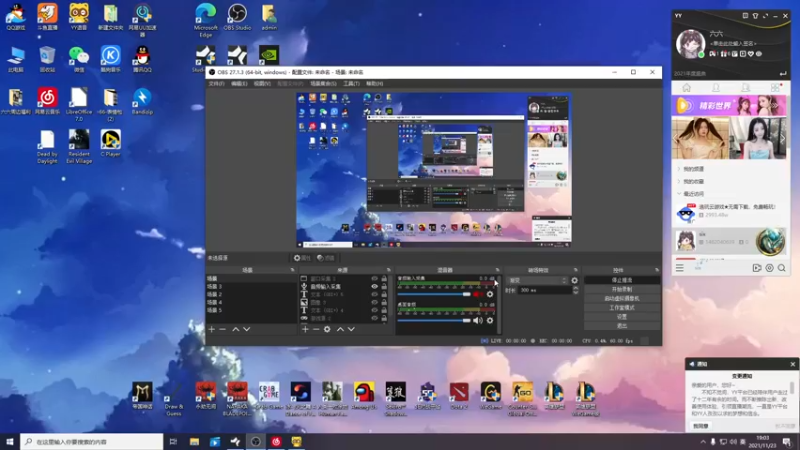Open the NetEase Cloud Music desktop icon

point(47,102)
